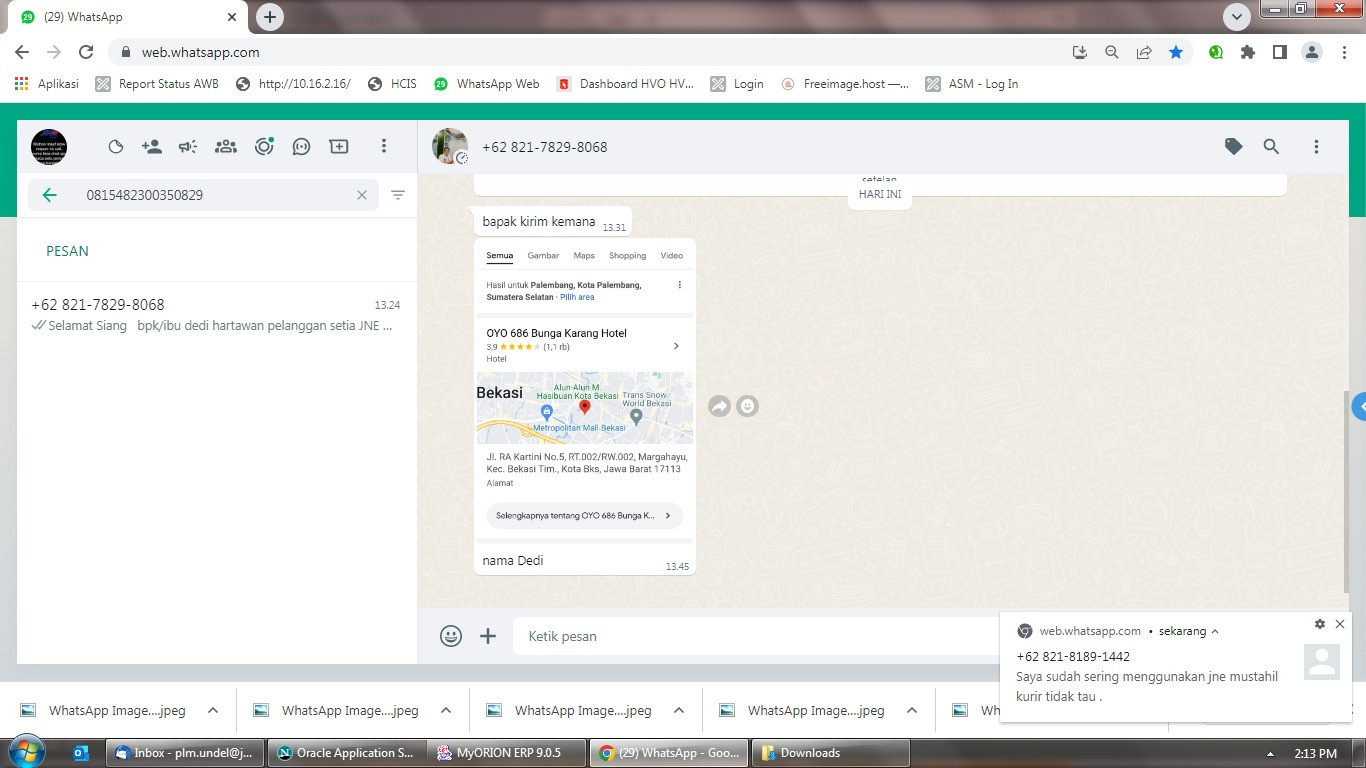
Task: Open the channels bubble icon
Action: click(301, 147)
